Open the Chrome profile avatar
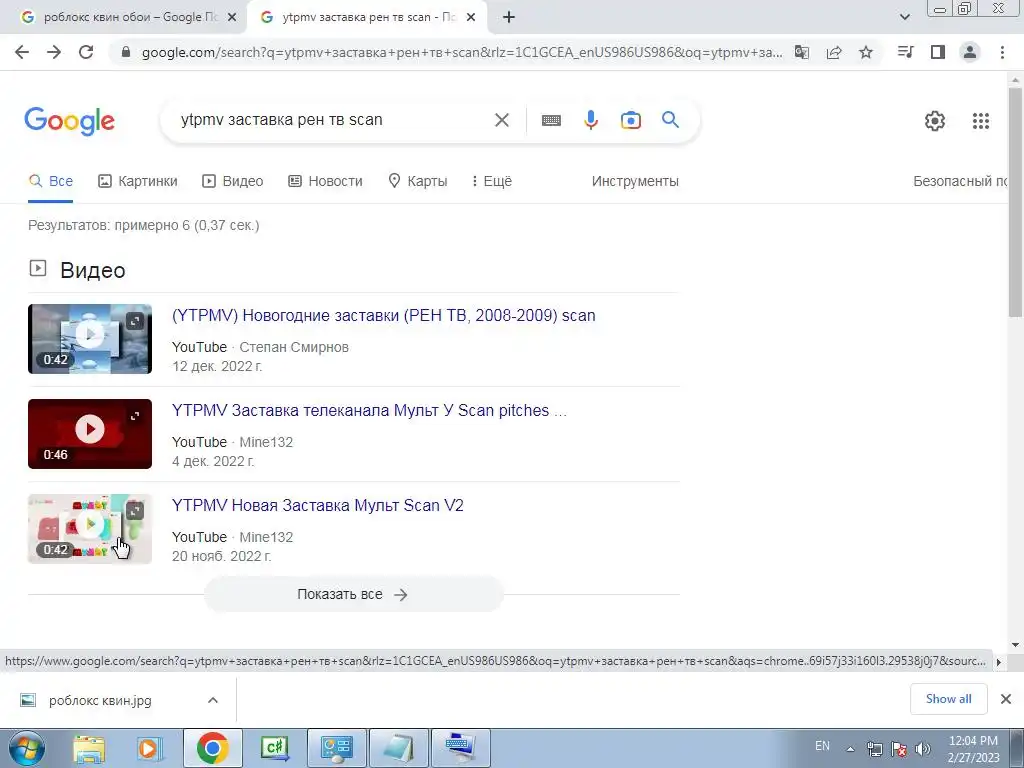 (970, 52)
